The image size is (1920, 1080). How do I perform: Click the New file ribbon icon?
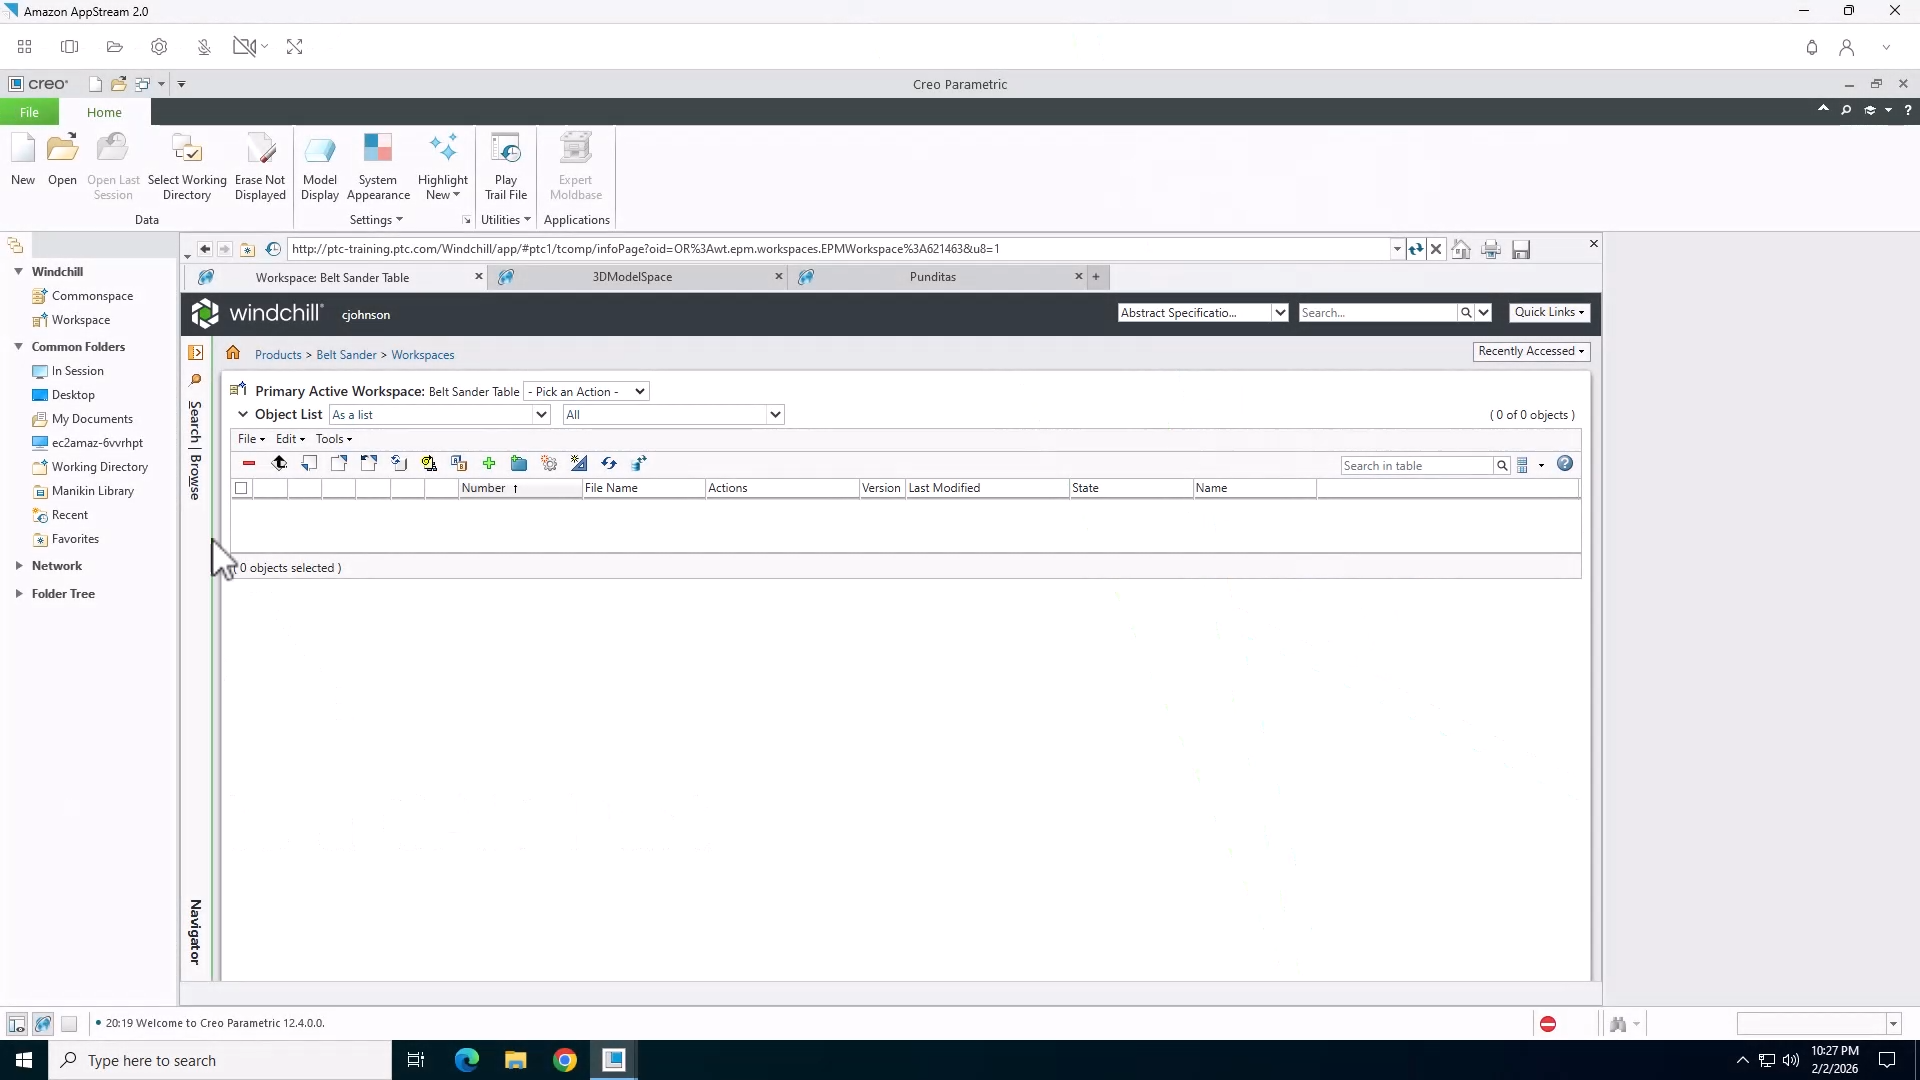pyautogui.click(x=23, y=160)
